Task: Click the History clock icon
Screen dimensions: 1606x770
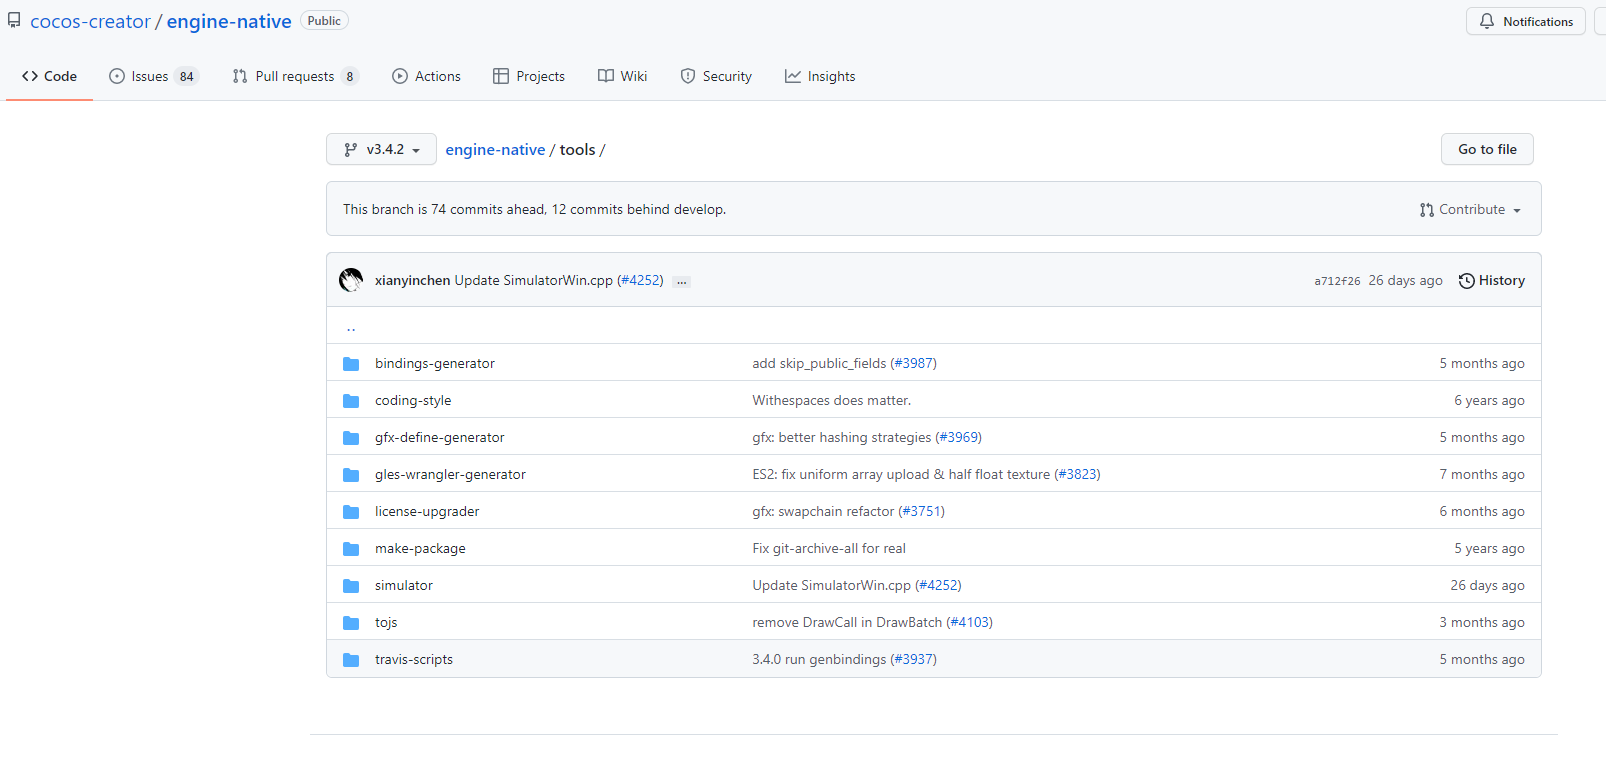Action: tap(1467, 281)
